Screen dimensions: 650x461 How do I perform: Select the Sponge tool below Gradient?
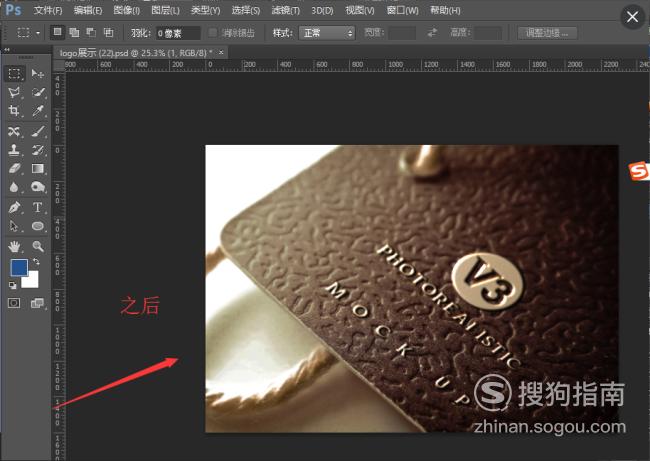coord(38,187)
